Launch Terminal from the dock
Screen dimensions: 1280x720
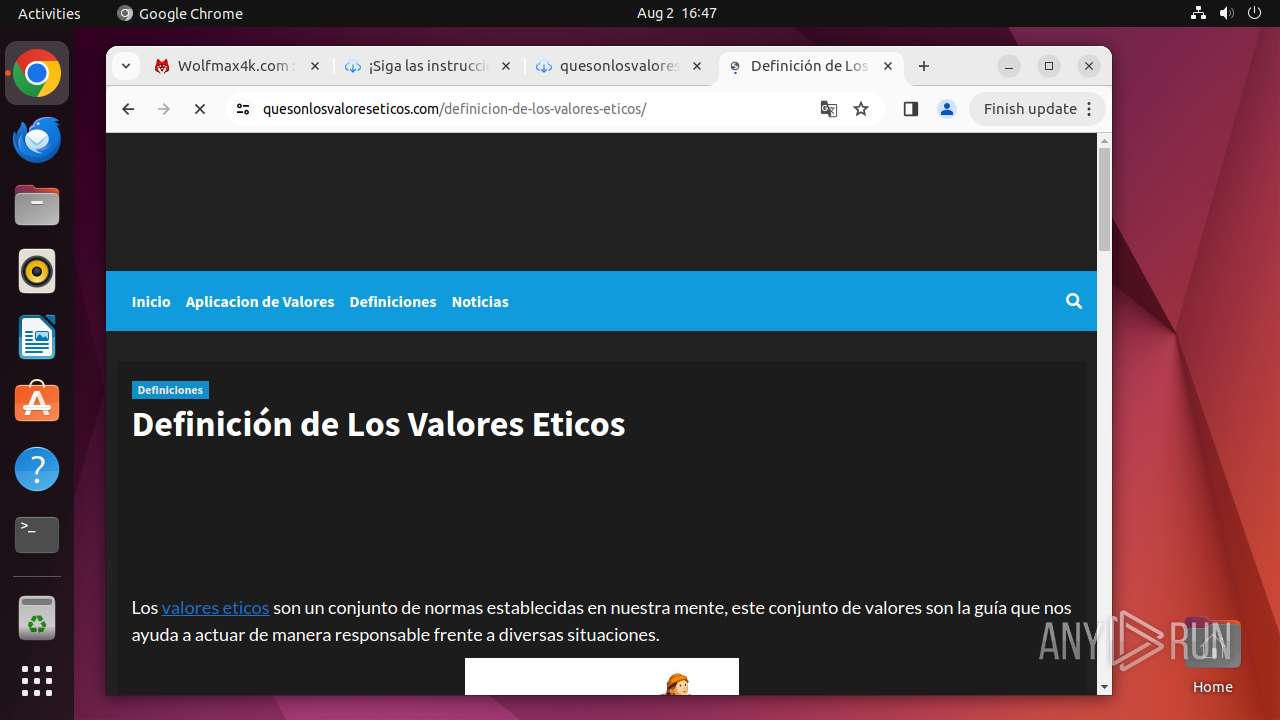click(37, 535)
